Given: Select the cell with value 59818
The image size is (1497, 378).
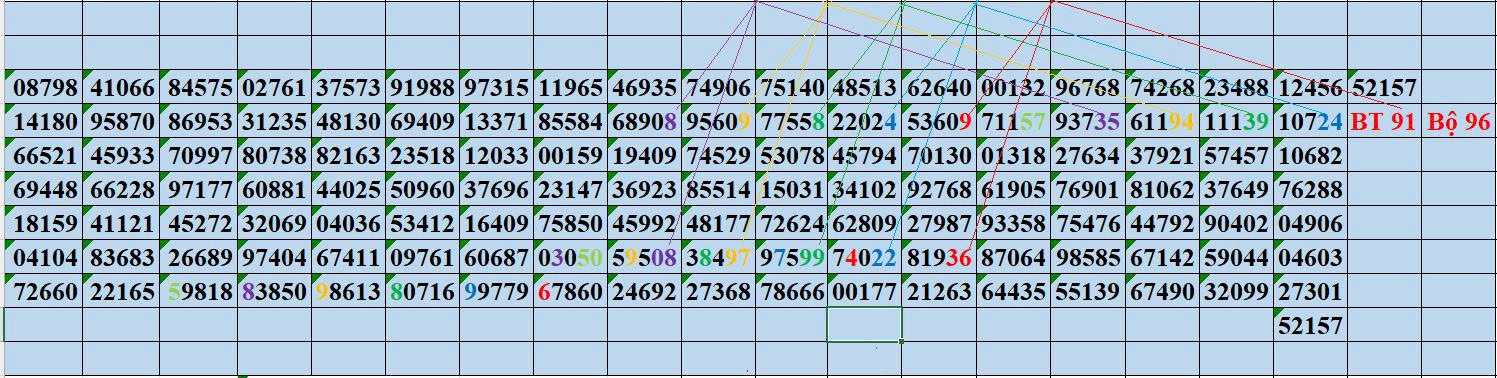Looking at the screenshot, I should click(x=198, y=292).
